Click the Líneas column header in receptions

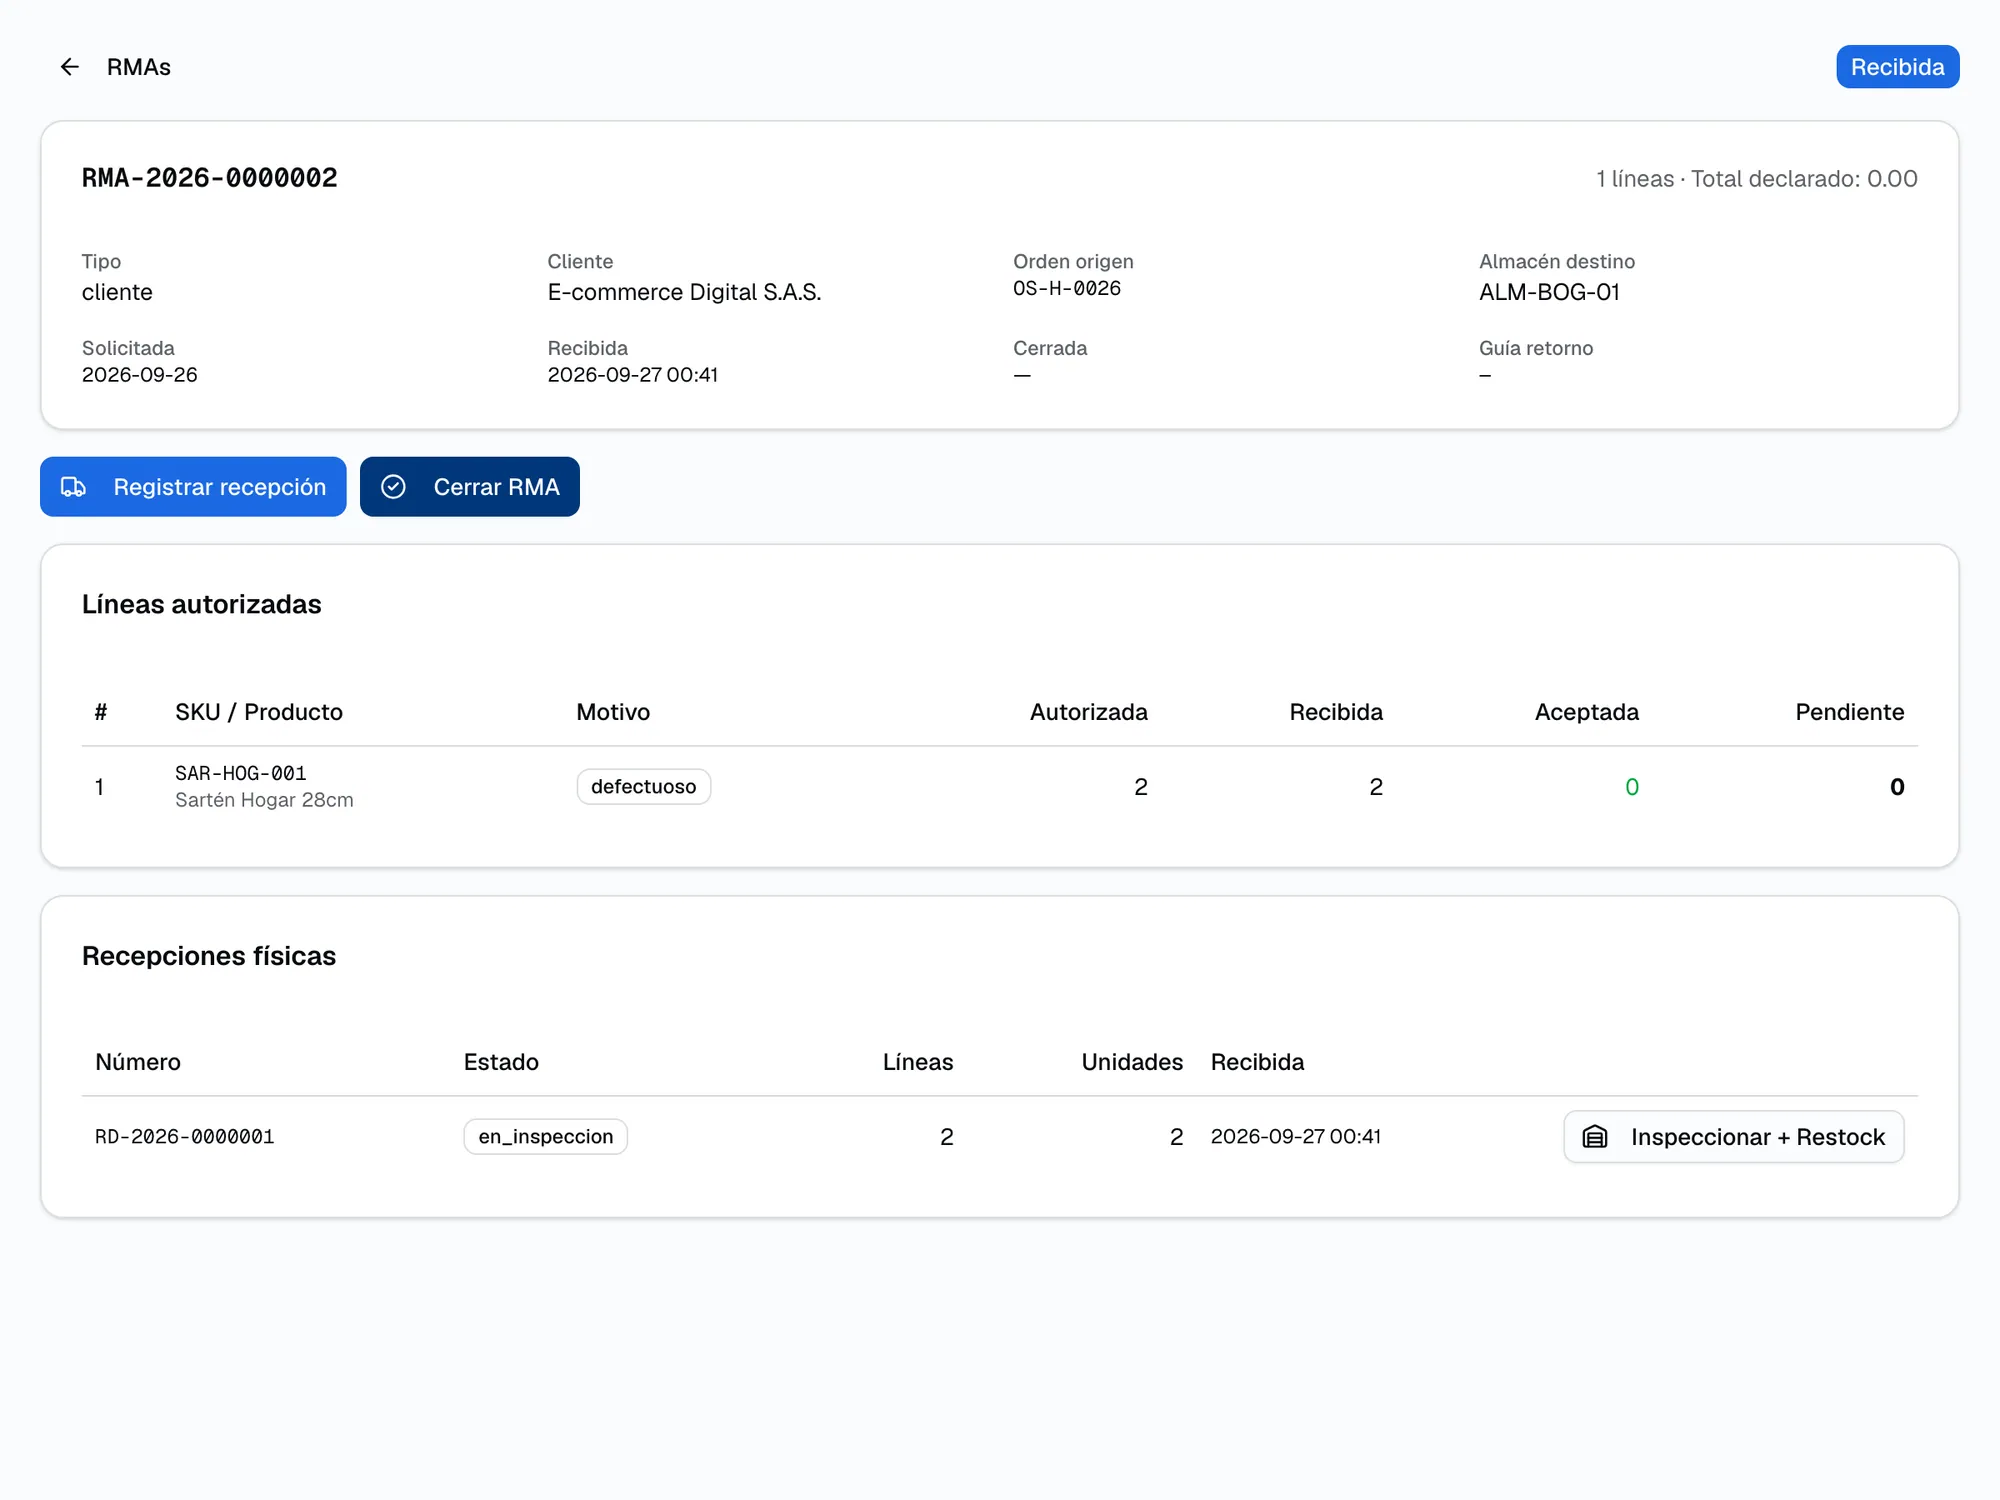918,1062
